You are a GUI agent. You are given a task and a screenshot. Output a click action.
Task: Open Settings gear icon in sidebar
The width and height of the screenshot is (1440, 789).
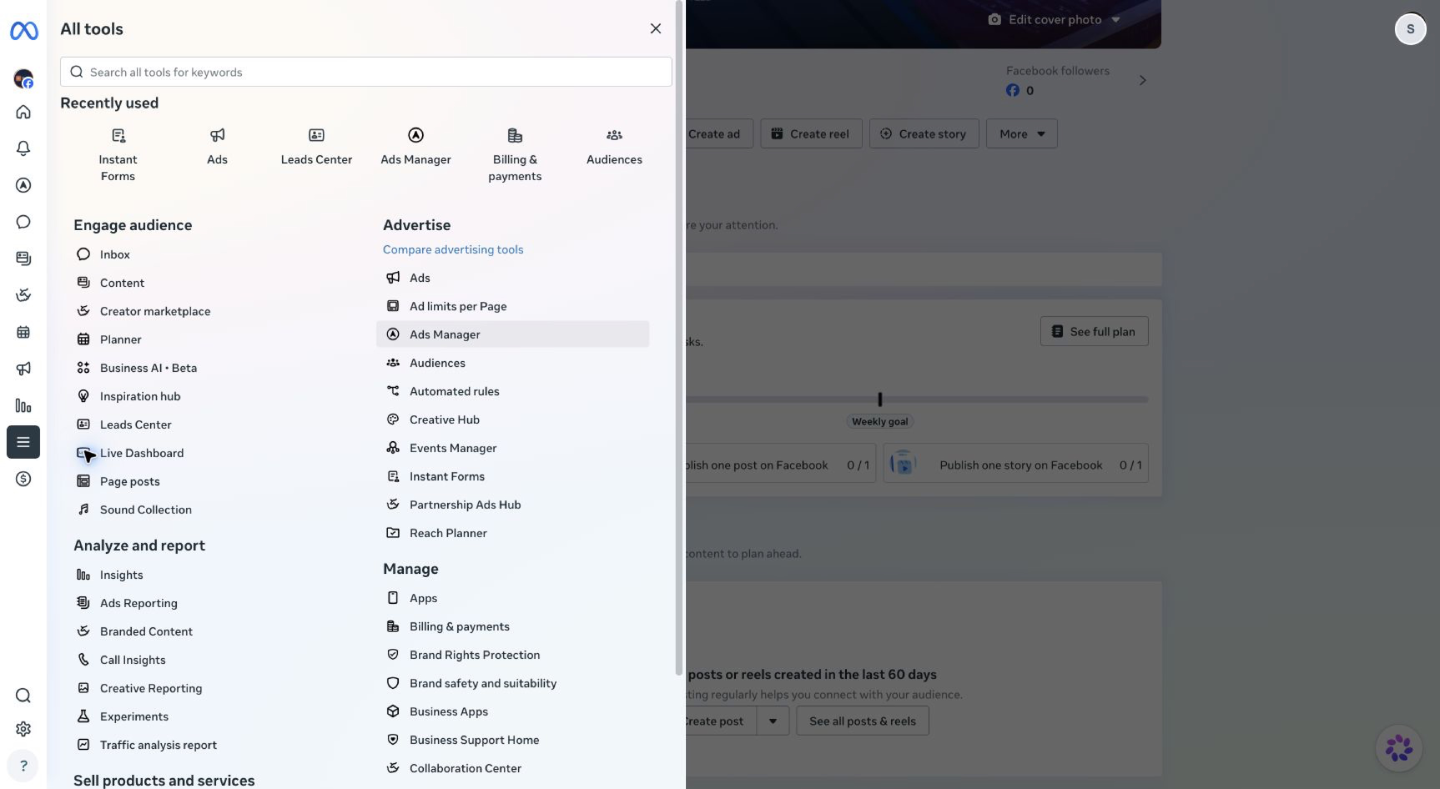coord(23,730)
